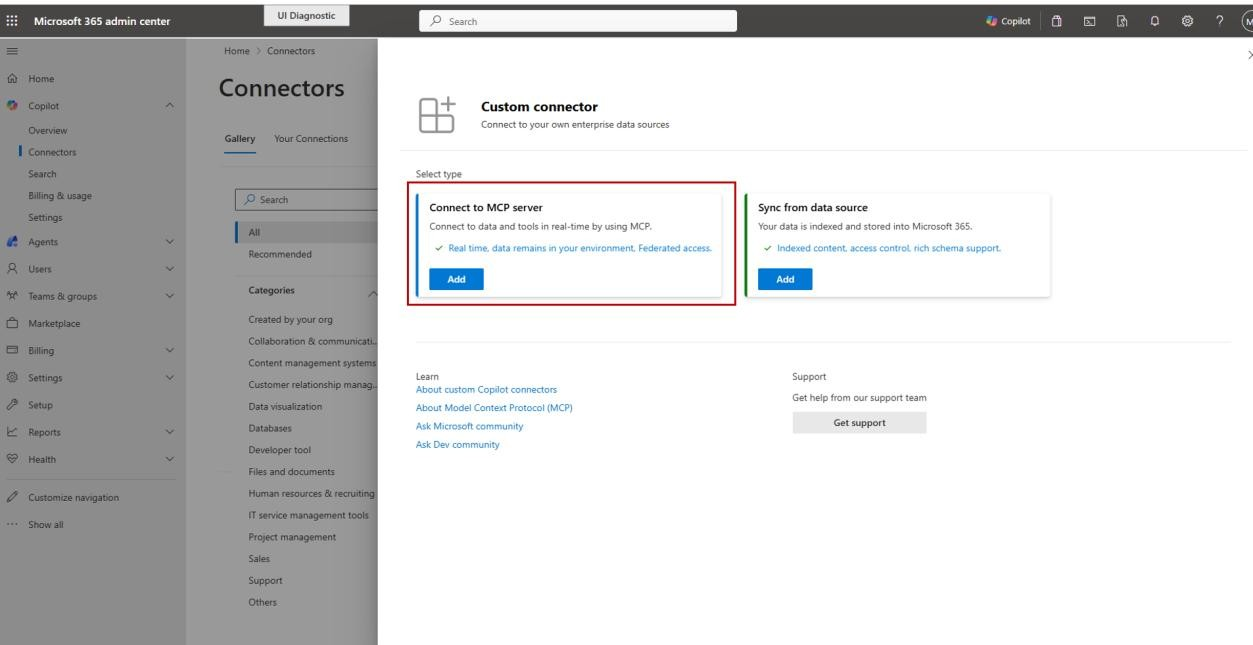Click Home in the breadcrumb
Screen dimensions: 1253x645
coord(237,52)
